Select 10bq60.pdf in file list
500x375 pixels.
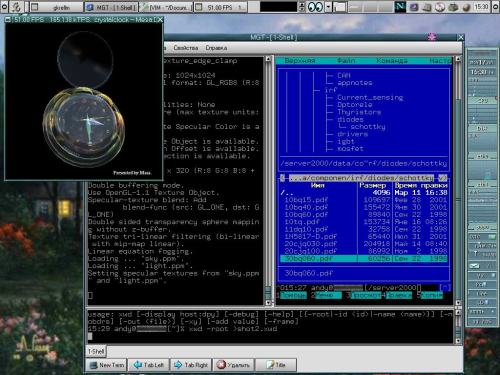click(x=364, y=214)
